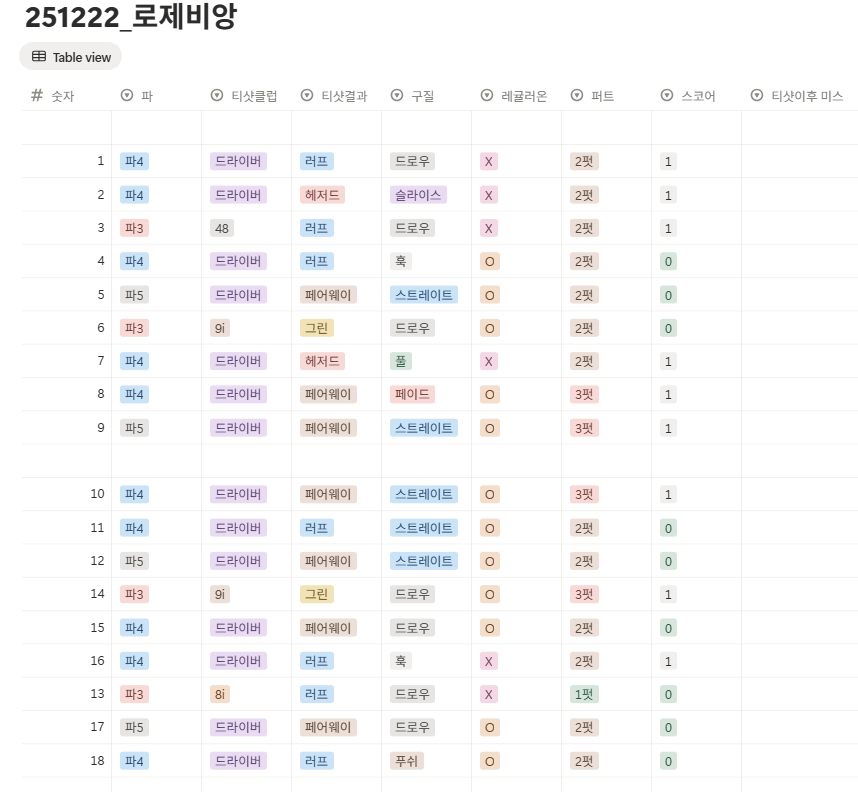This screenshot has width=858, height=792.
Task: Select the 페어웨이 tag in row 9
Action: coord(328,428)
